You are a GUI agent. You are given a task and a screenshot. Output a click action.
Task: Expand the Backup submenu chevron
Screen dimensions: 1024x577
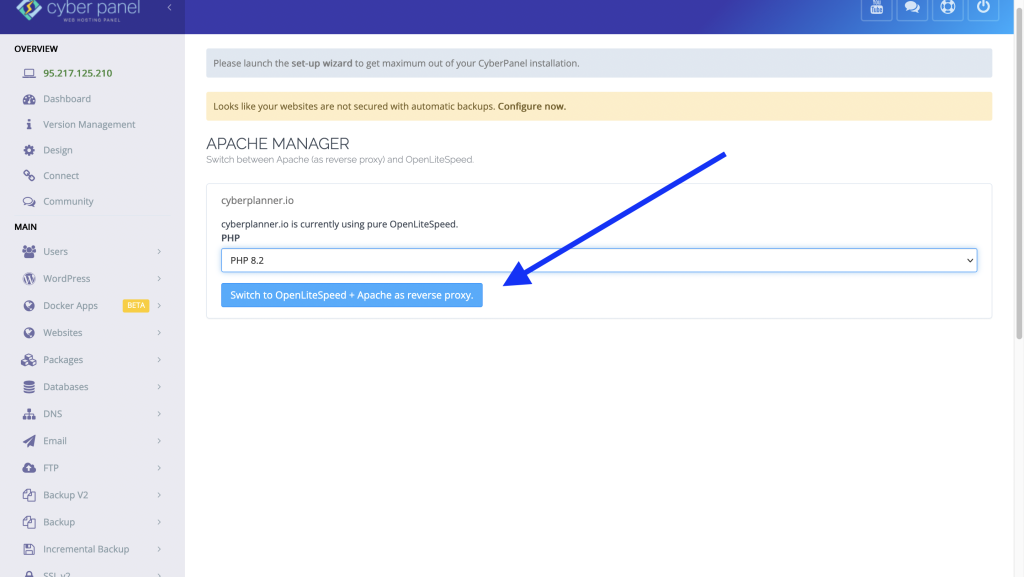(x=159, y=522)
